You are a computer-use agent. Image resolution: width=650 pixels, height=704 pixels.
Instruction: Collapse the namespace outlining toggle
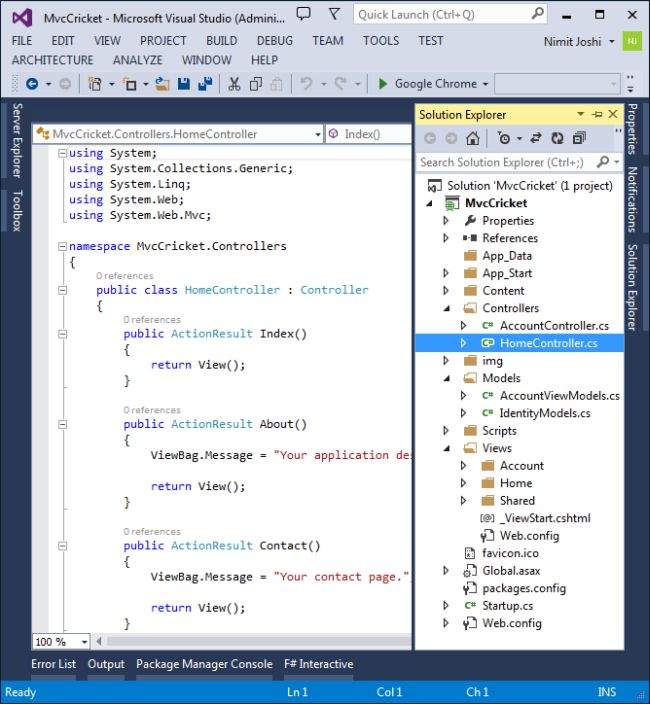62,246
